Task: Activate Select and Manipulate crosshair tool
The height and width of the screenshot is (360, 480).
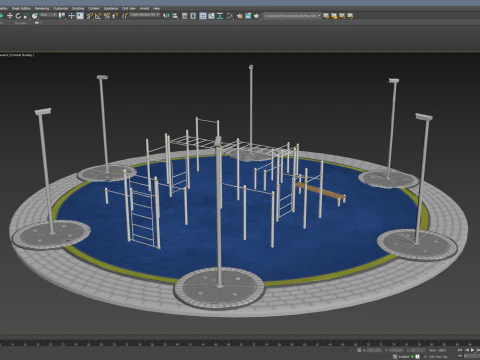Action: pyautogui.click(x=71, y=16)
